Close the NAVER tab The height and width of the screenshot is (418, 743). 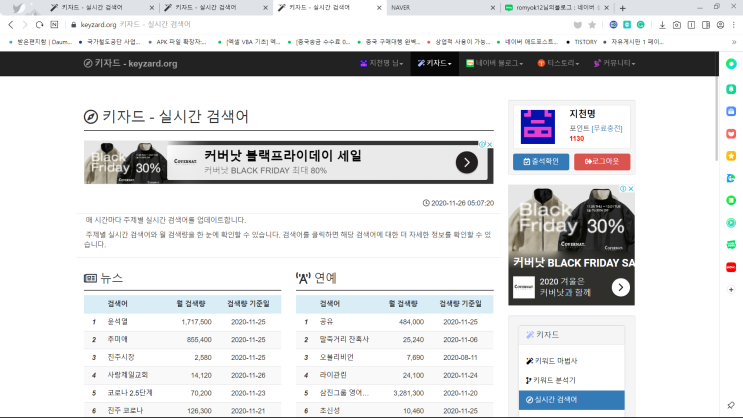click(492, 8)
